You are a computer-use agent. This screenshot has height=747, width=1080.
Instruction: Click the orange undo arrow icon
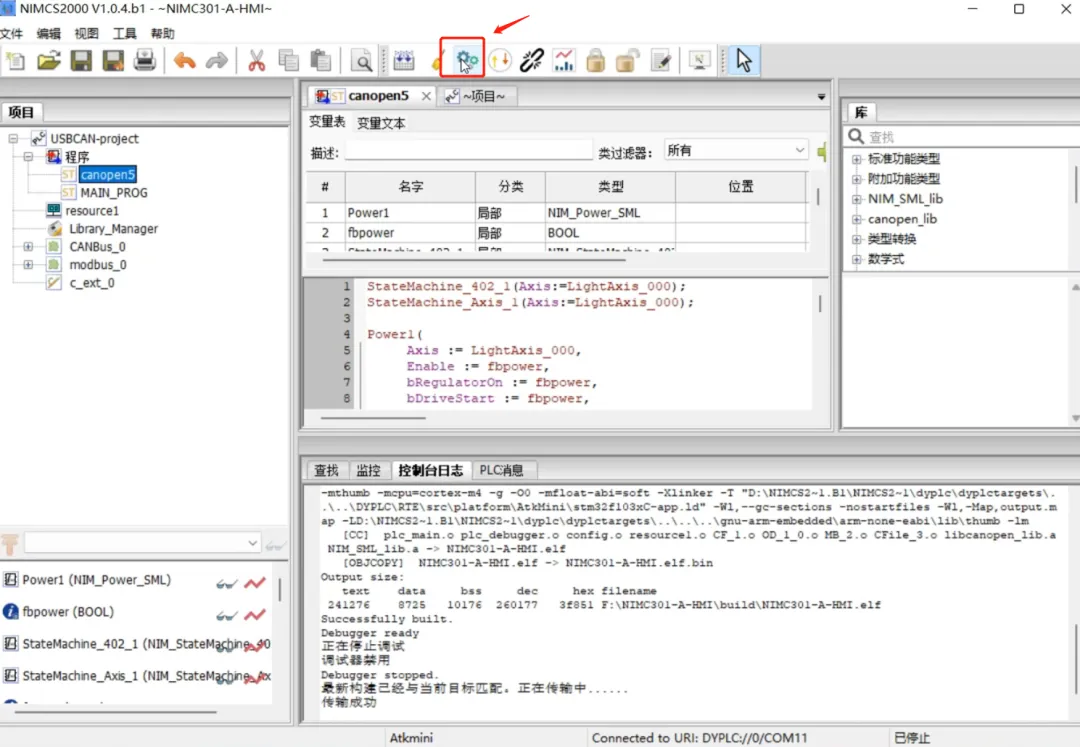click(184, 61)
